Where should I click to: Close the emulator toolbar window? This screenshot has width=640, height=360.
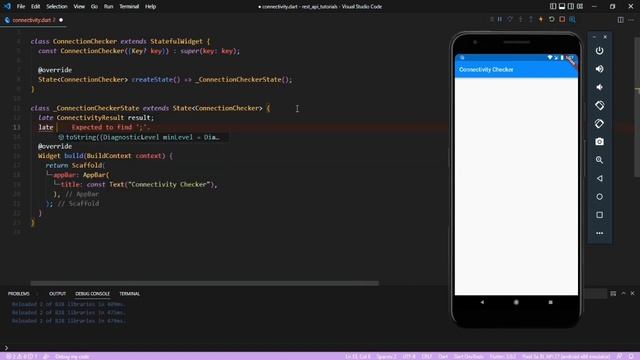coord(605,37)
